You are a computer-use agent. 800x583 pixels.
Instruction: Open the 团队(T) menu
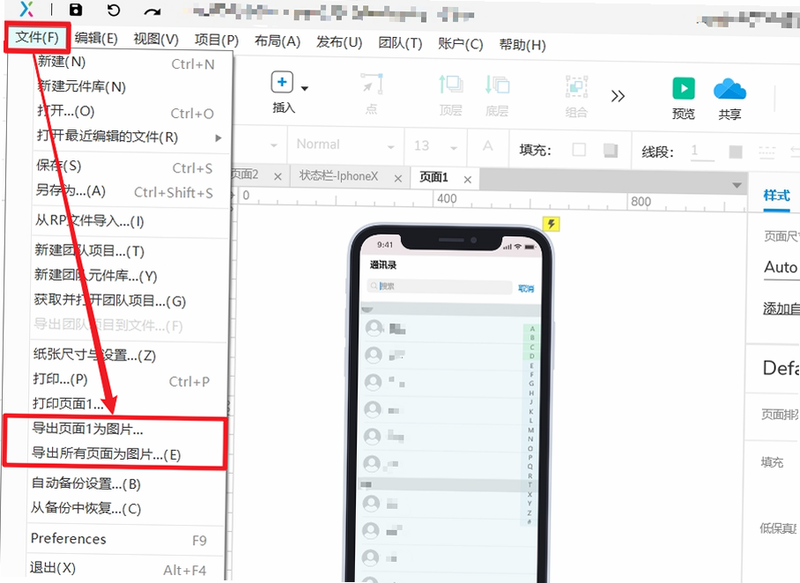click(401, 43)
